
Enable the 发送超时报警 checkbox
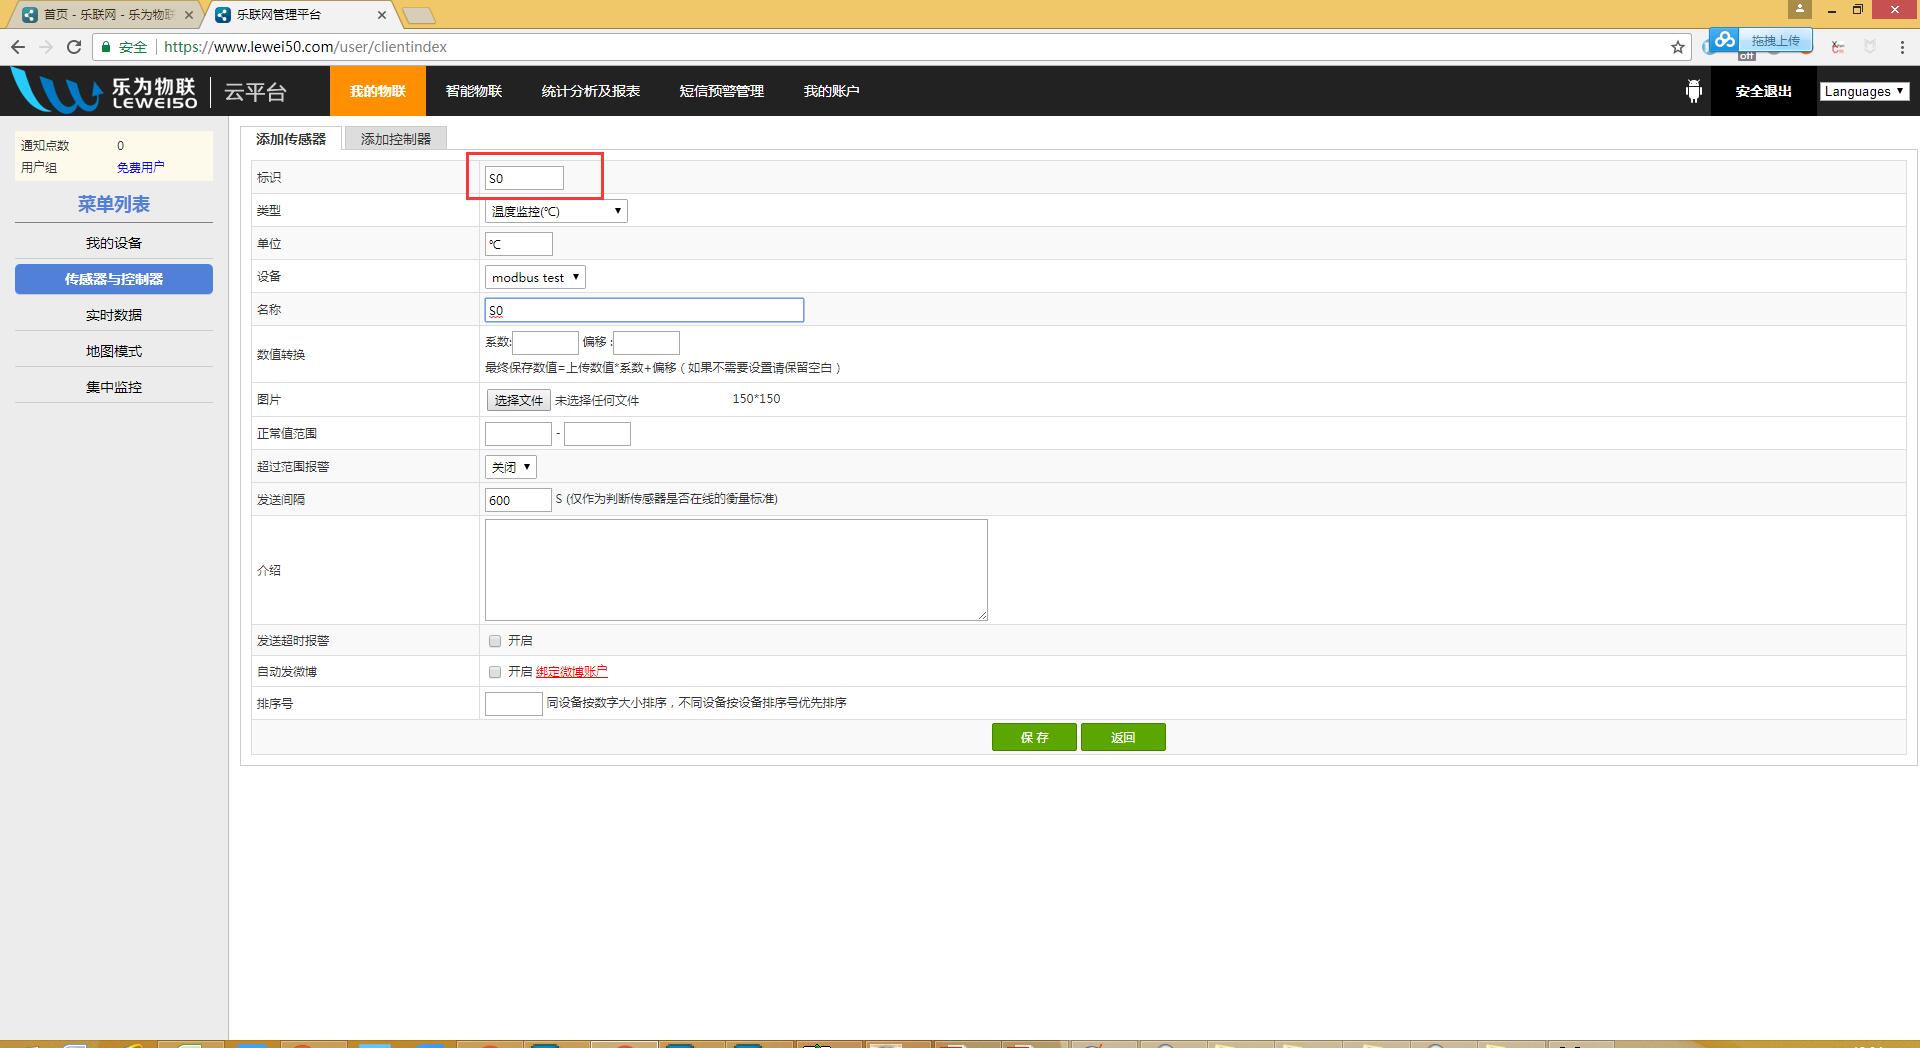click(495, 641)
